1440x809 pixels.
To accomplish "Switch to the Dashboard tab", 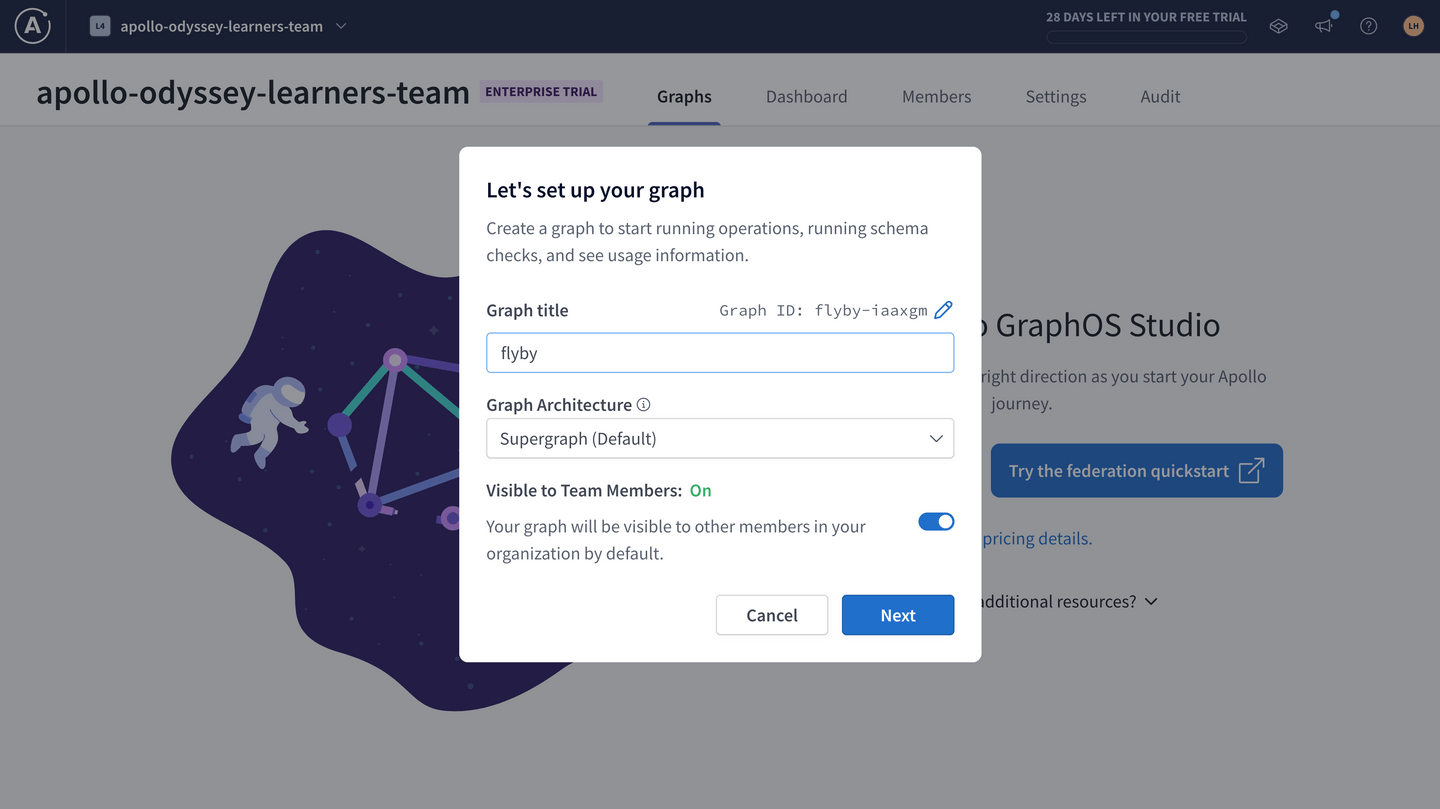I will (806, 96).
